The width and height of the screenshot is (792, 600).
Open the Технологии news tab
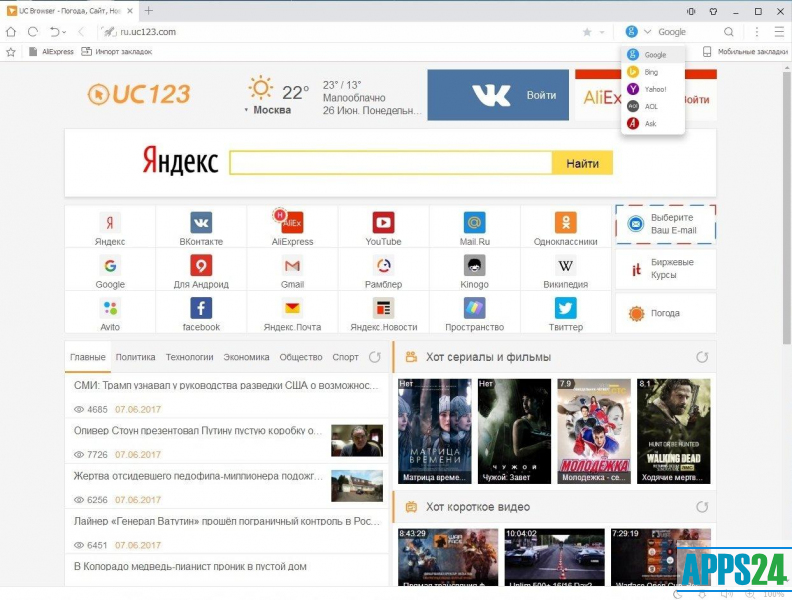point(189,357)
